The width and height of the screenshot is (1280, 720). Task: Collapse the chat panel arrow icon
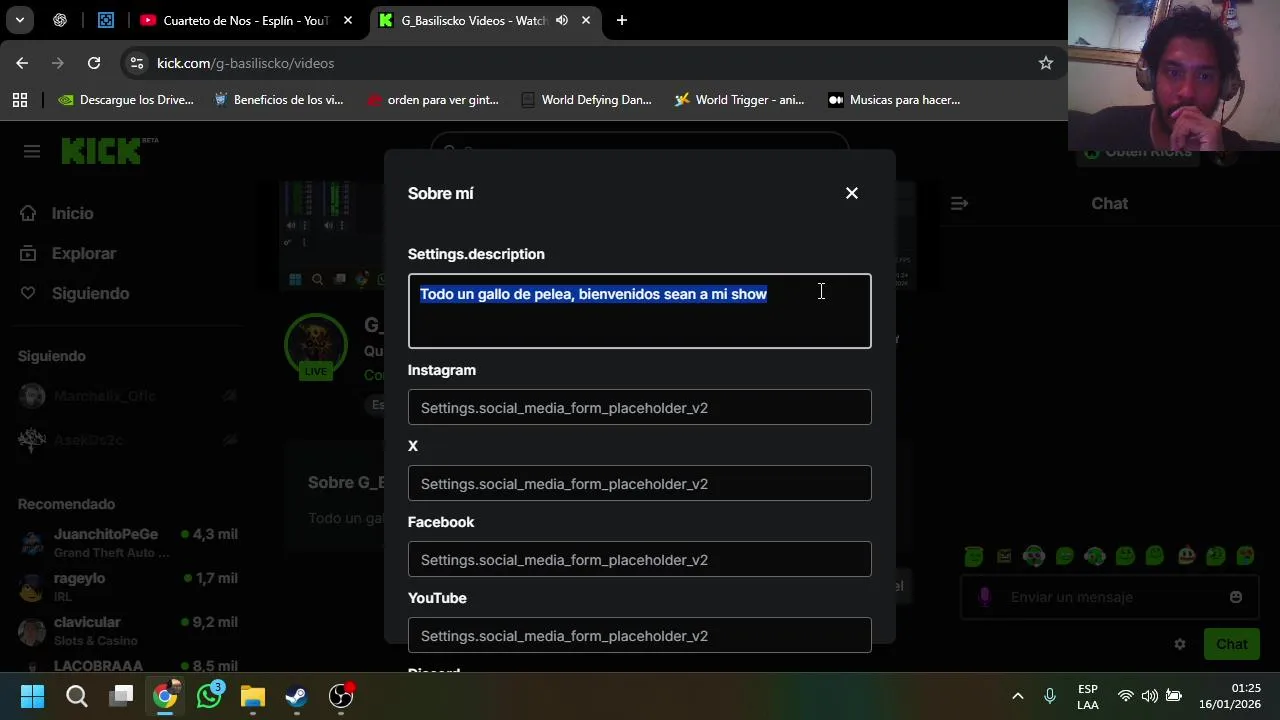(x=959, y=203)
